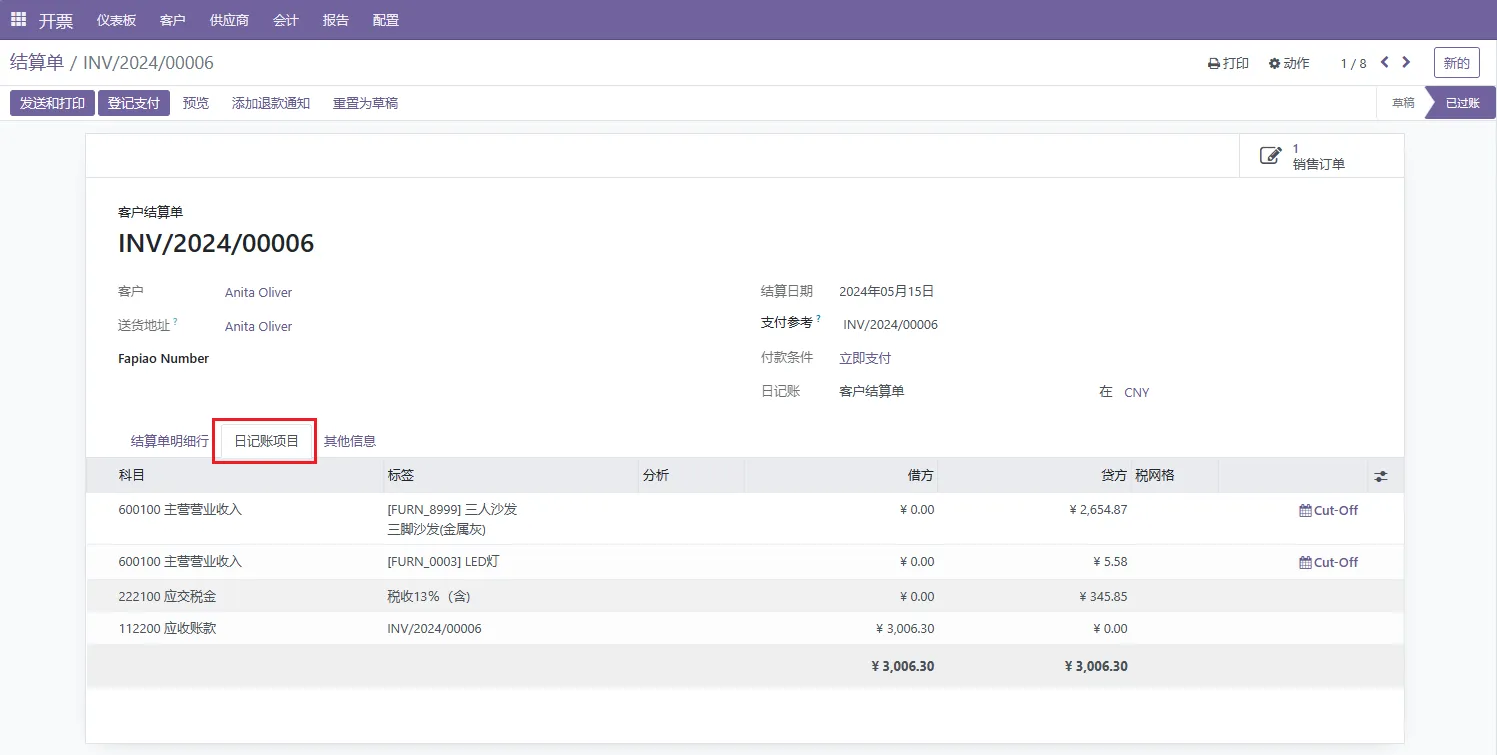Select the 已过账 status stage
This screenshot has width=1497, height=755.
coord(1462,103)
